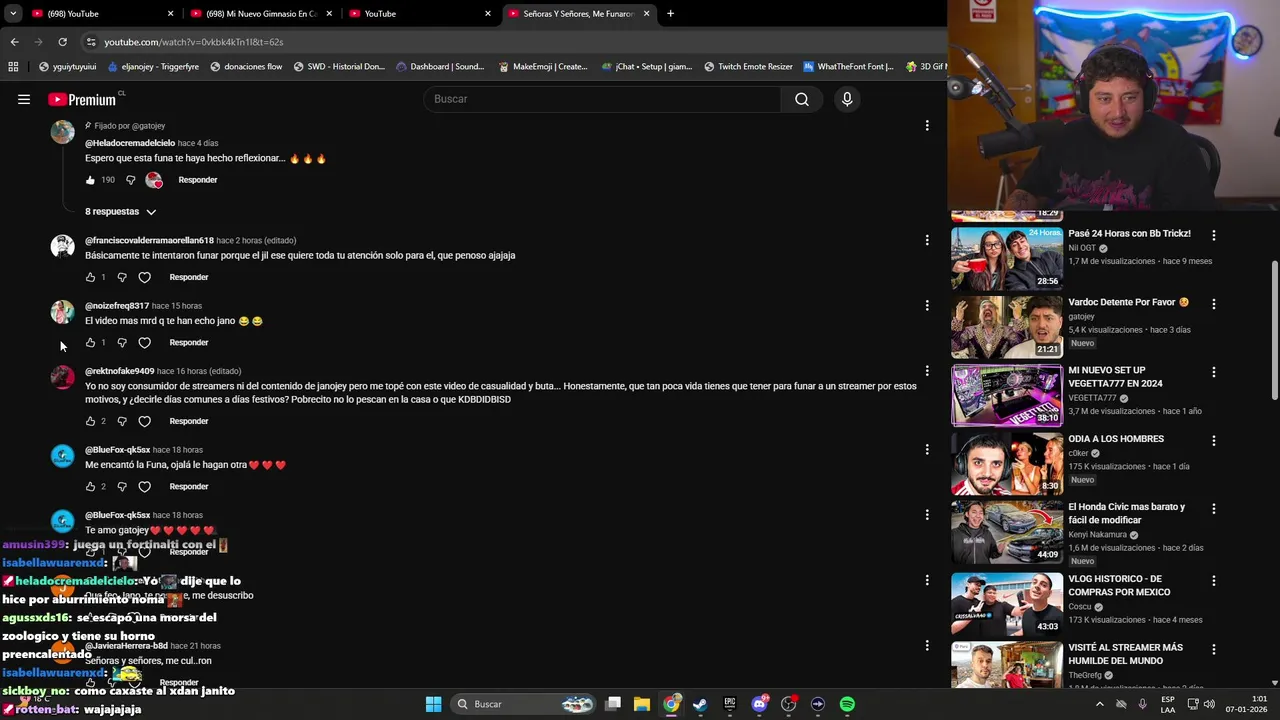
Task: Reply to the @rektnofake9409 comment
Action: (189, 421)
